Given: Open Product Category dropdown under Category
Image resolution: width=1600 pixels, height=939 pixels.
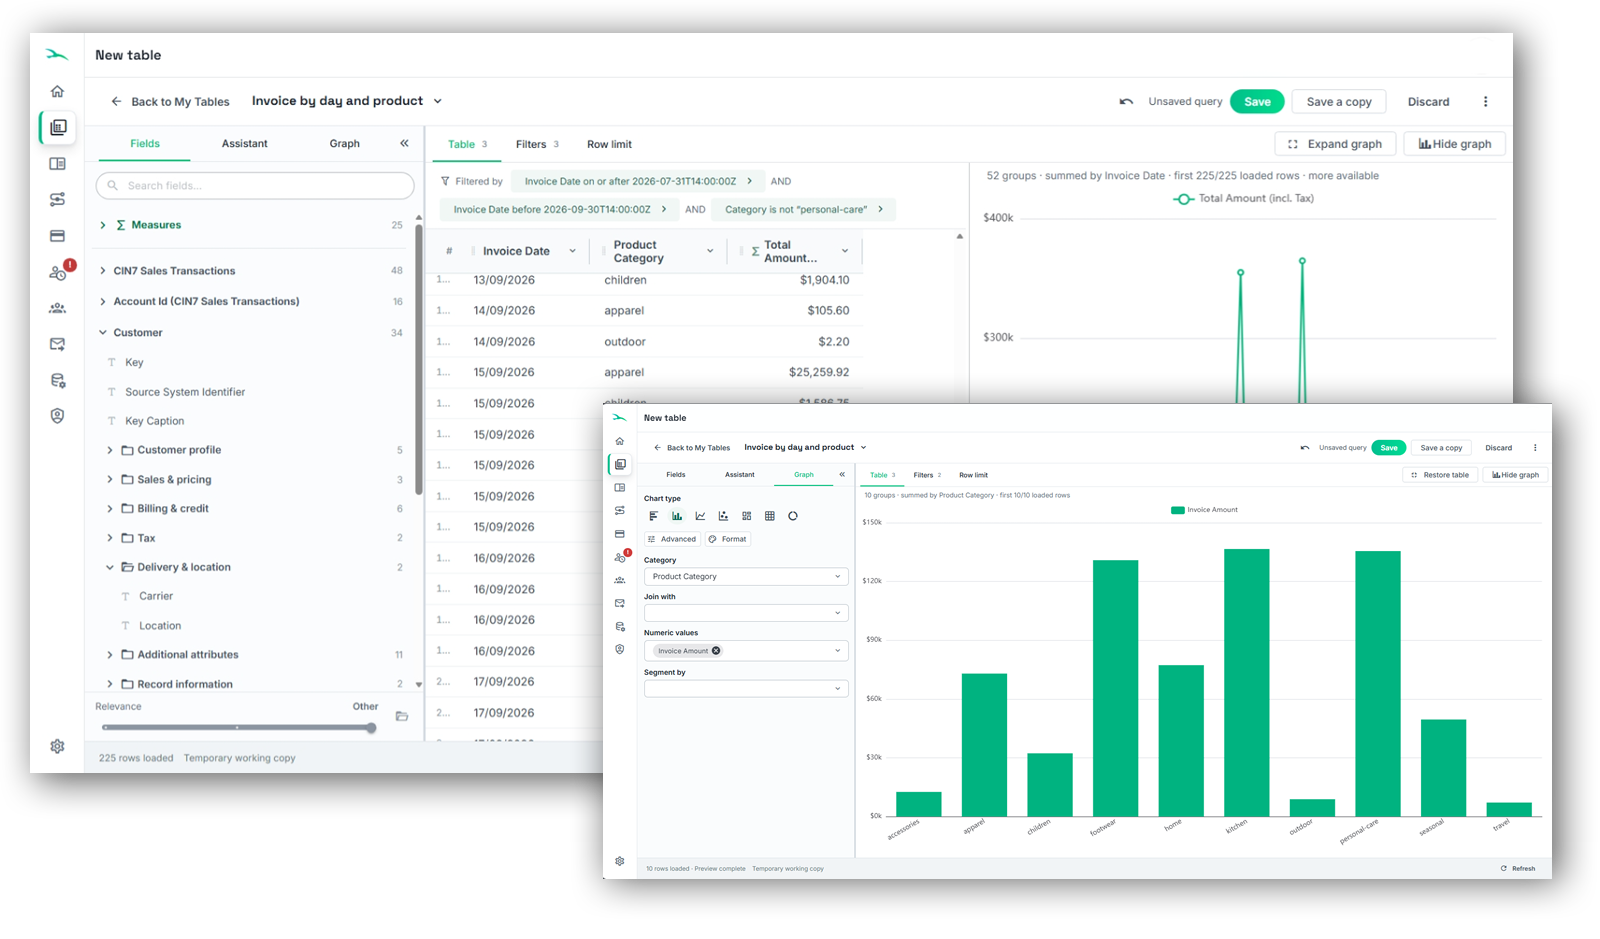Looking at the screenshot, I should tap(746, 576).
